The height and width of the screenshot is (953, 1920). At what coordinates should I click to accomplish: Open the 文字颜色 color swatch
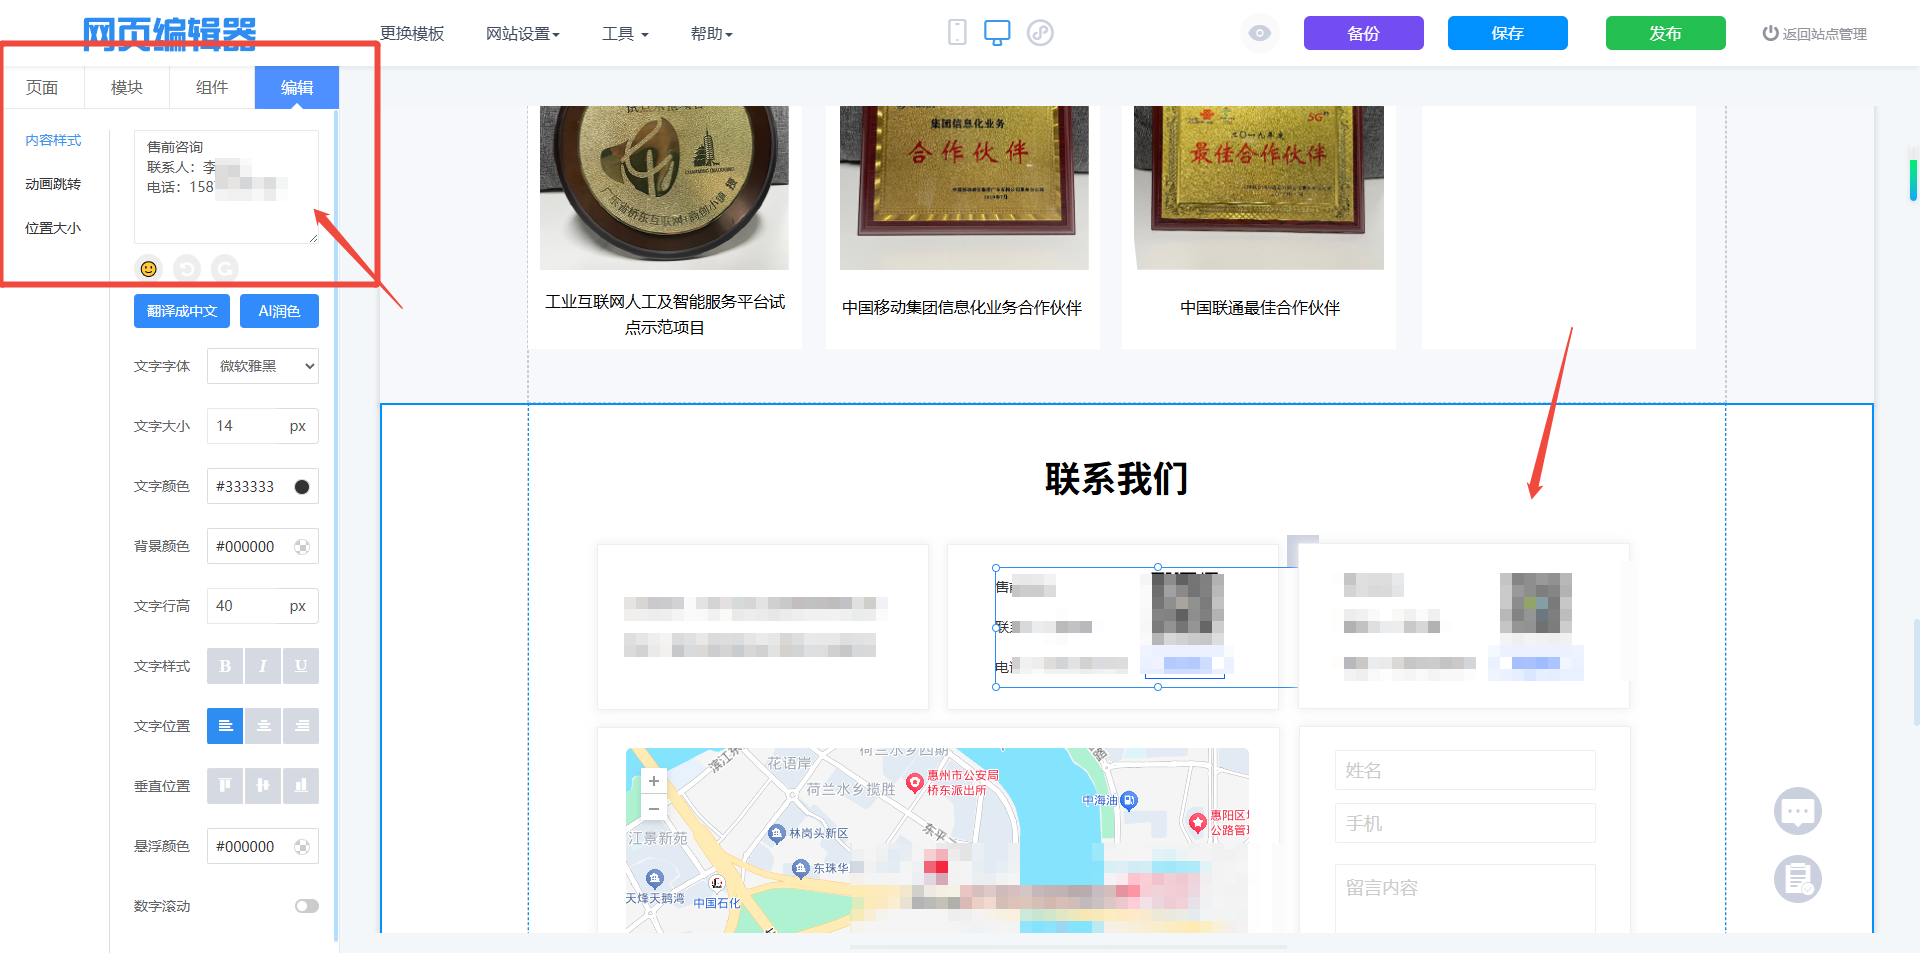coord(301,487)
